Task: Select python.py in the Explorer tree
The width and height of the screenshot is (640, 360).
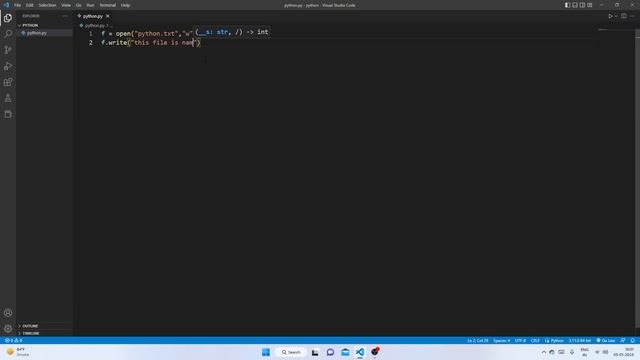Action: pos(44,33)
